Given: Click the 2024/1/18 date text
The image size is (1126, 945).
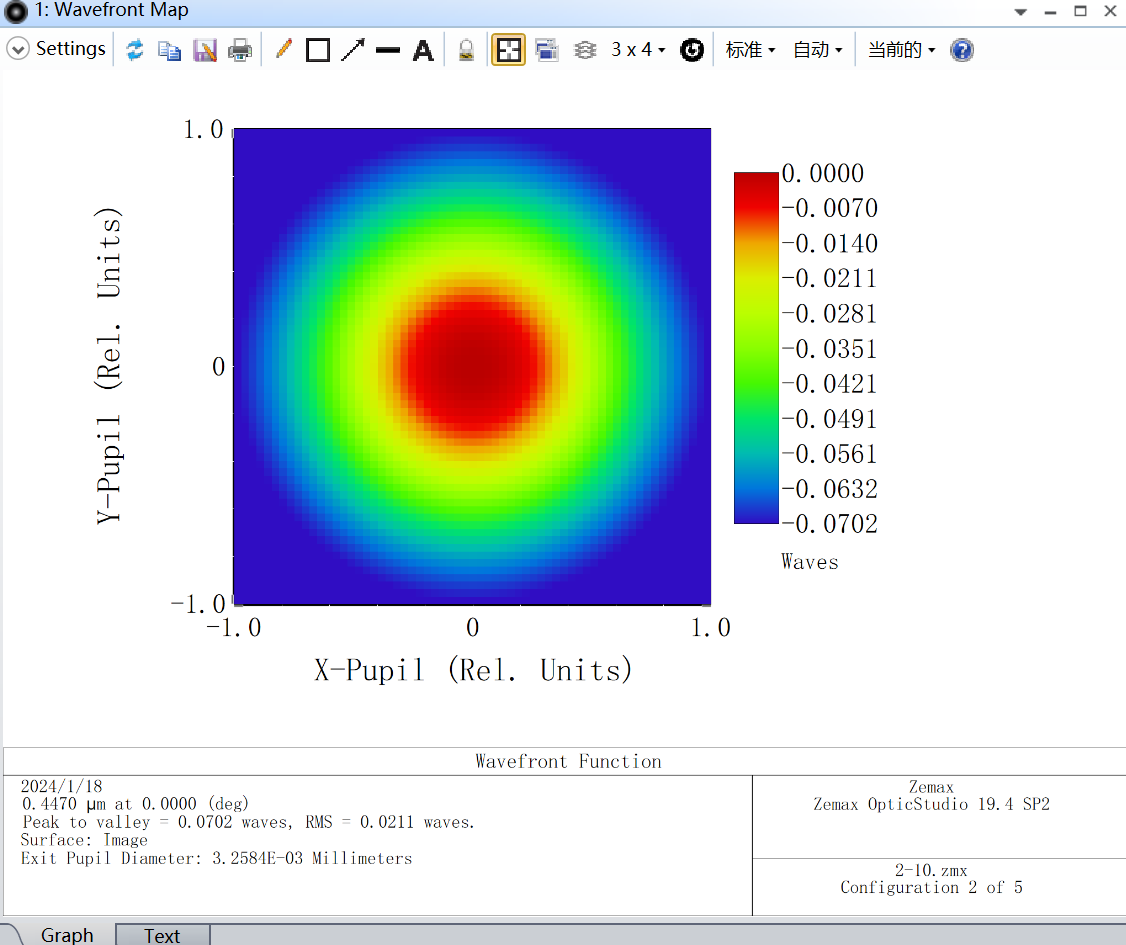Looking at the screenshot, I should tap(61, 786).
